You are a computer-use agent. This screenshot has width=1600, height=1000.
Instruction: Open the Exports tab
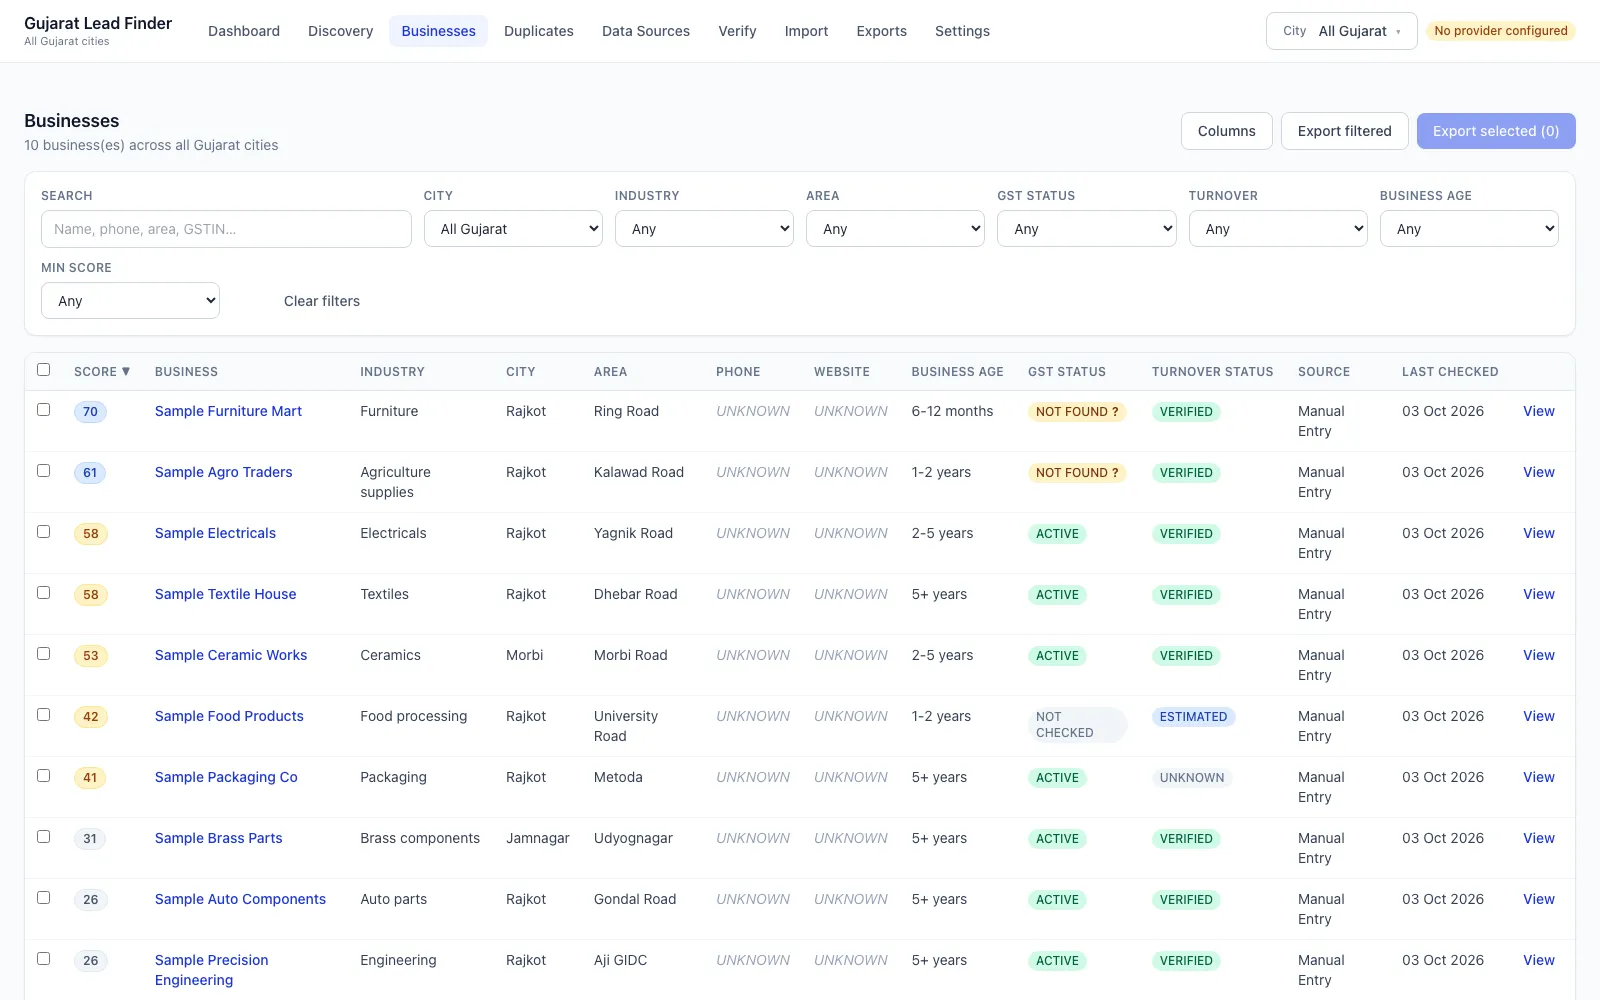pyautogui.click(x=881, y=31)
